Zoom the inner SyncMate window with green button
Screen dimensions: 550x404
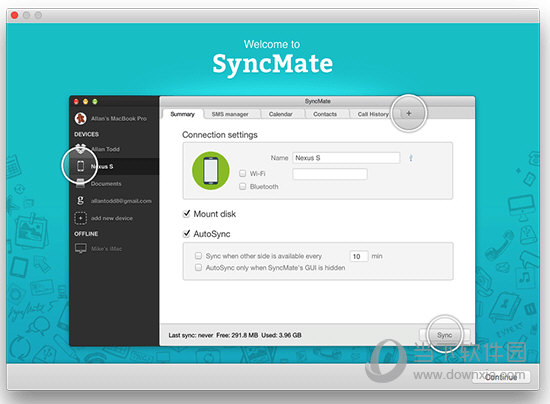click(95, 102)
